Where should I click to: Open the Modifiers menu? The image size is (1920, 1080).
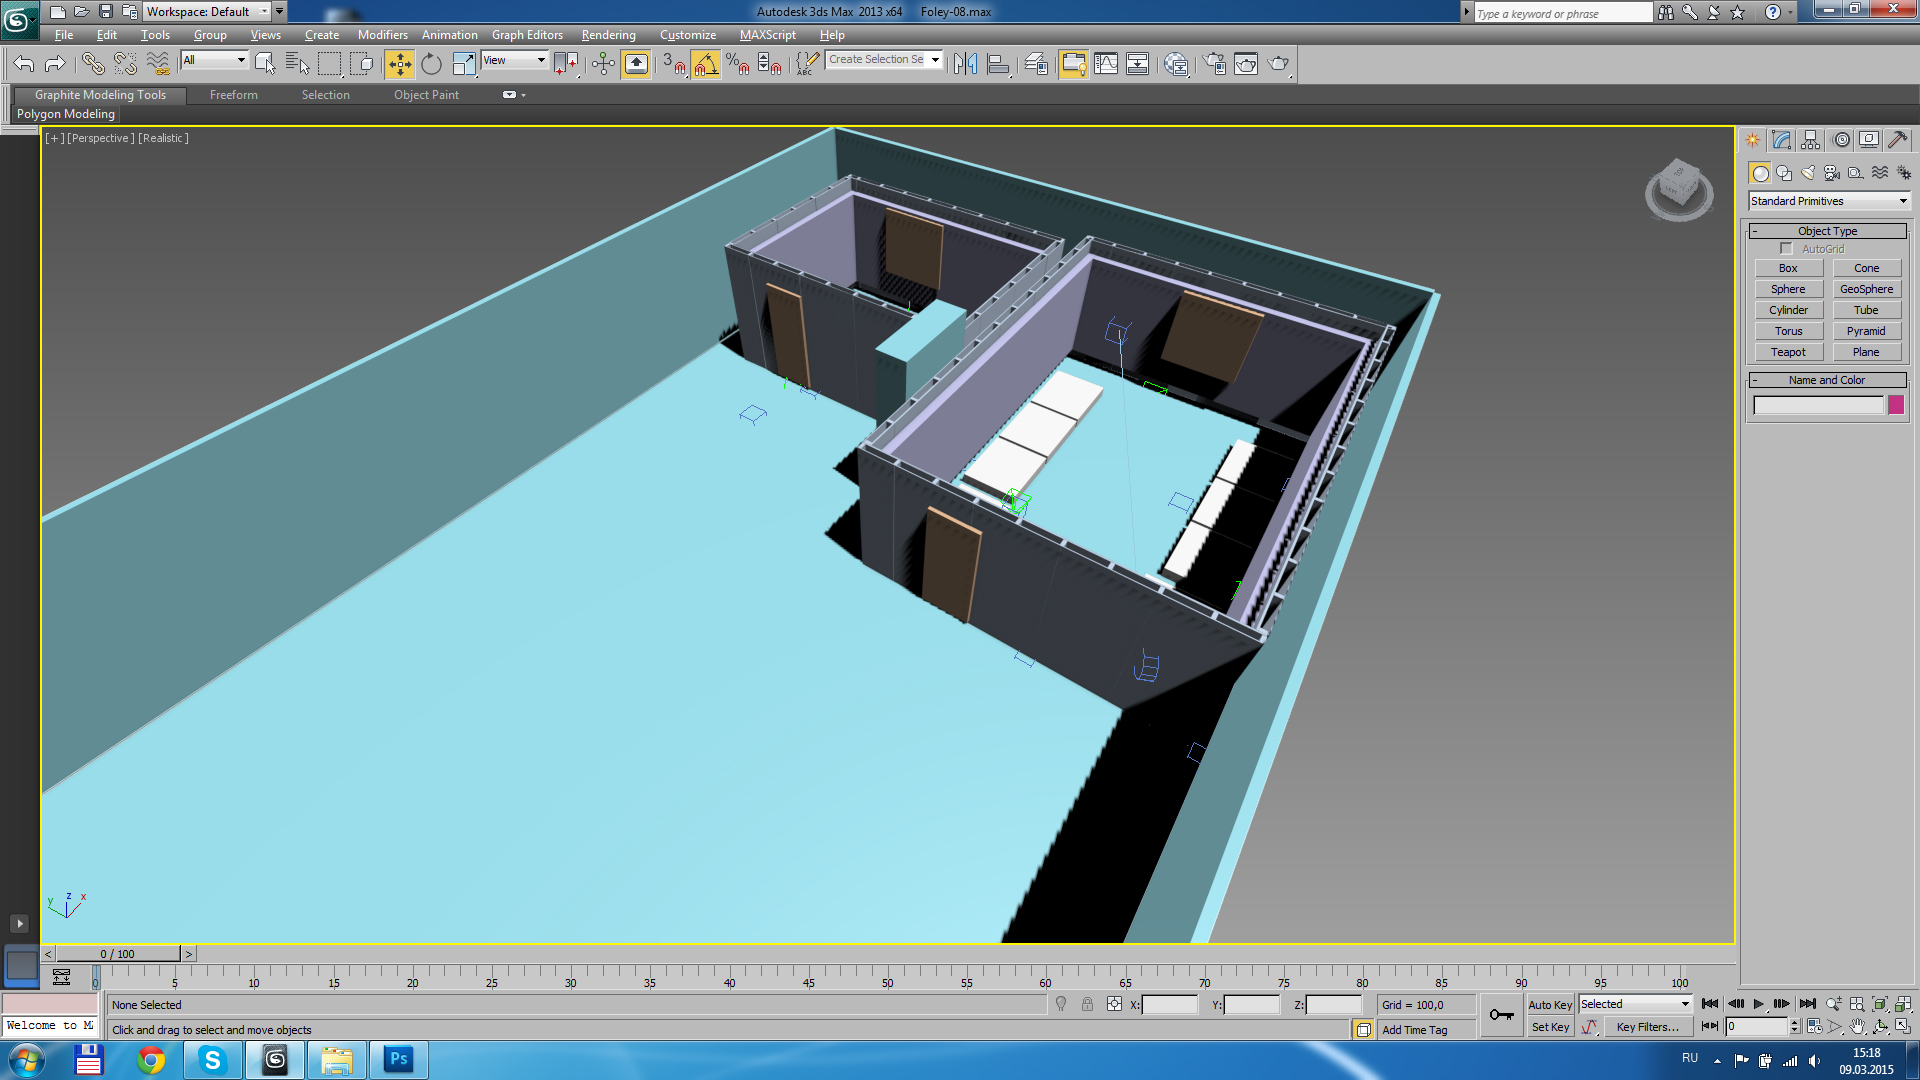pyautogui.click(x=382, y=35)
